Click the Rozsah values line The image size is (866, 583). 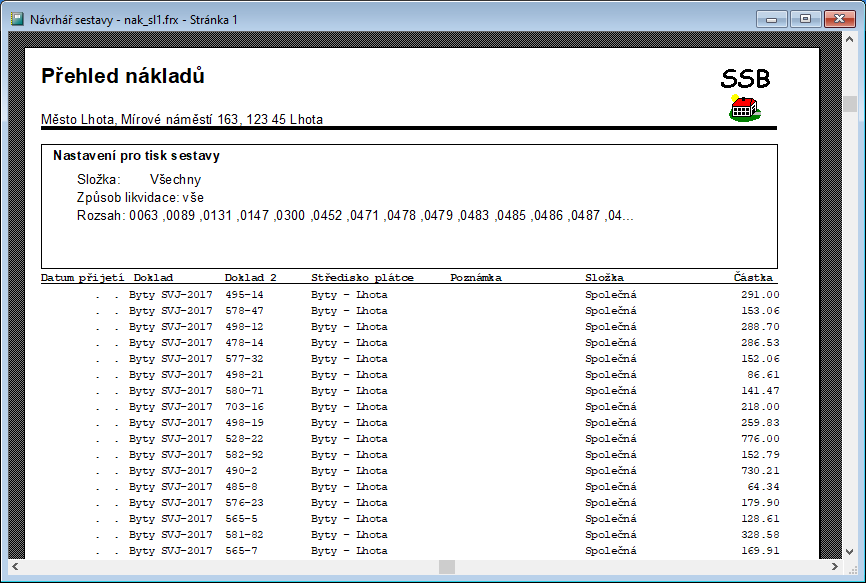coord(355,216)
